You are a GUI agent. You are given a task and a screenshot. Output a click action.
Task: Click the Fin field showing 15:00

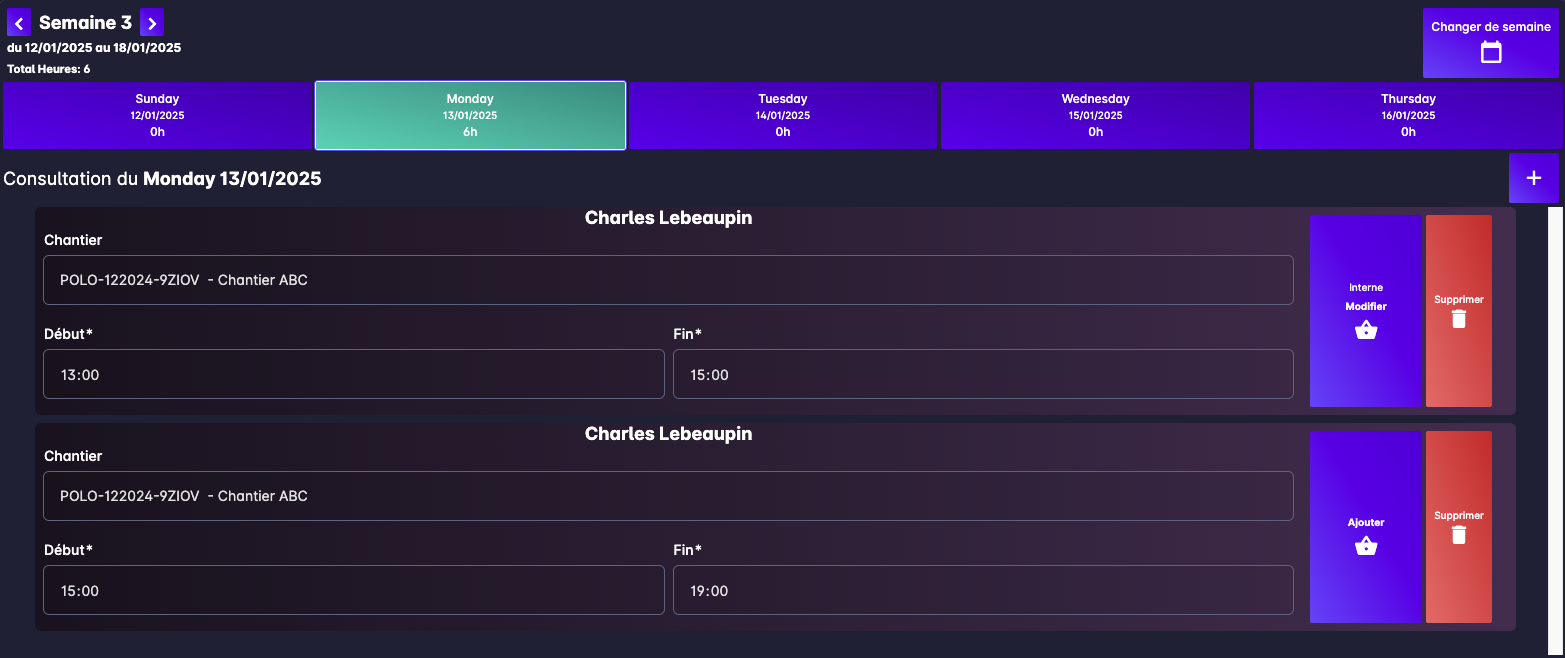point(982,374)
